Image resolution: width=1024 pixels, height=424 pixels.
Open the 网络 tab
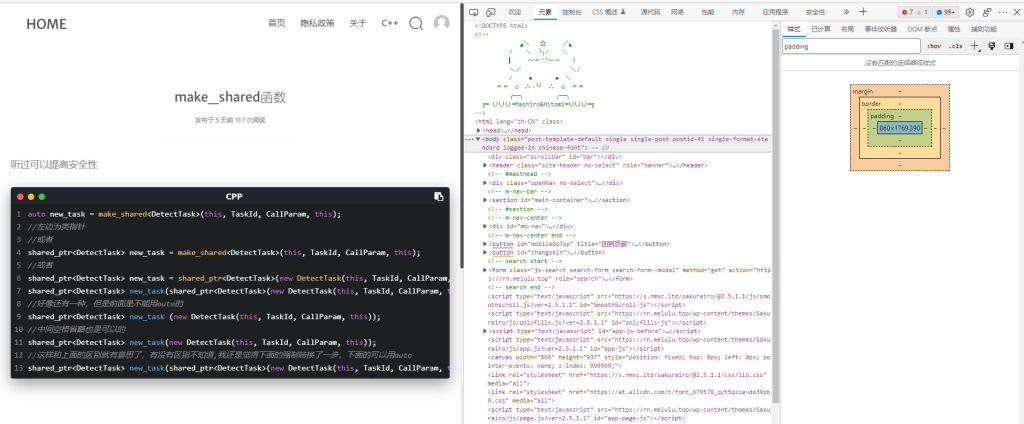point(677,12)
